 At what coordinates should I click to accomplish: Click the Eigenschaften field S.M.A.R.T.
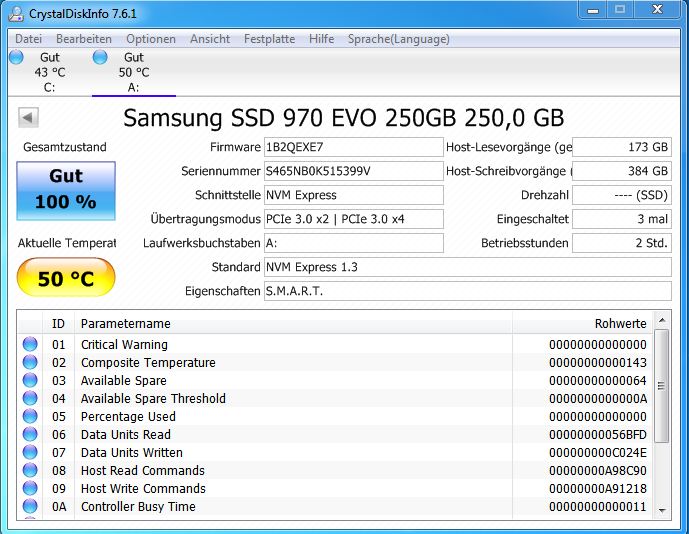pyautogui.click(x=468, y=291)
